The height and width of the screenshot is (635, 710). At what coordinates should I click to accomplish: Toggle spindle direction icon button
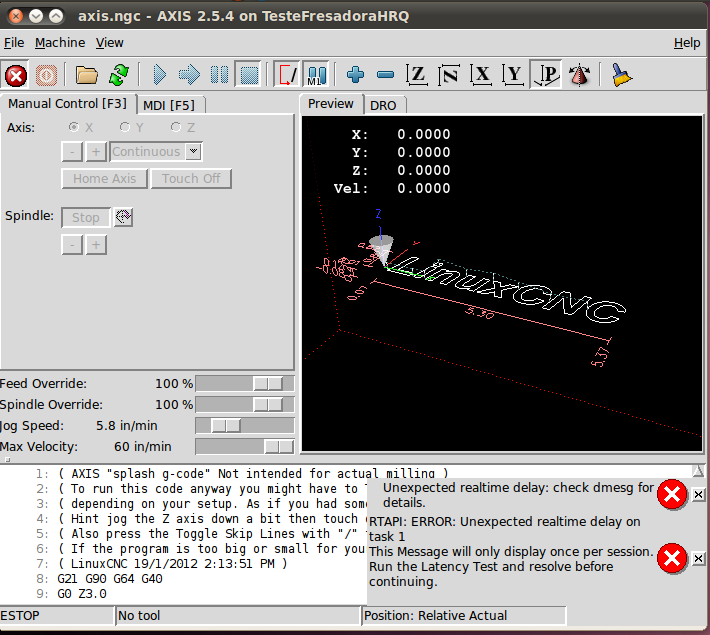click(x=123, y=217)
